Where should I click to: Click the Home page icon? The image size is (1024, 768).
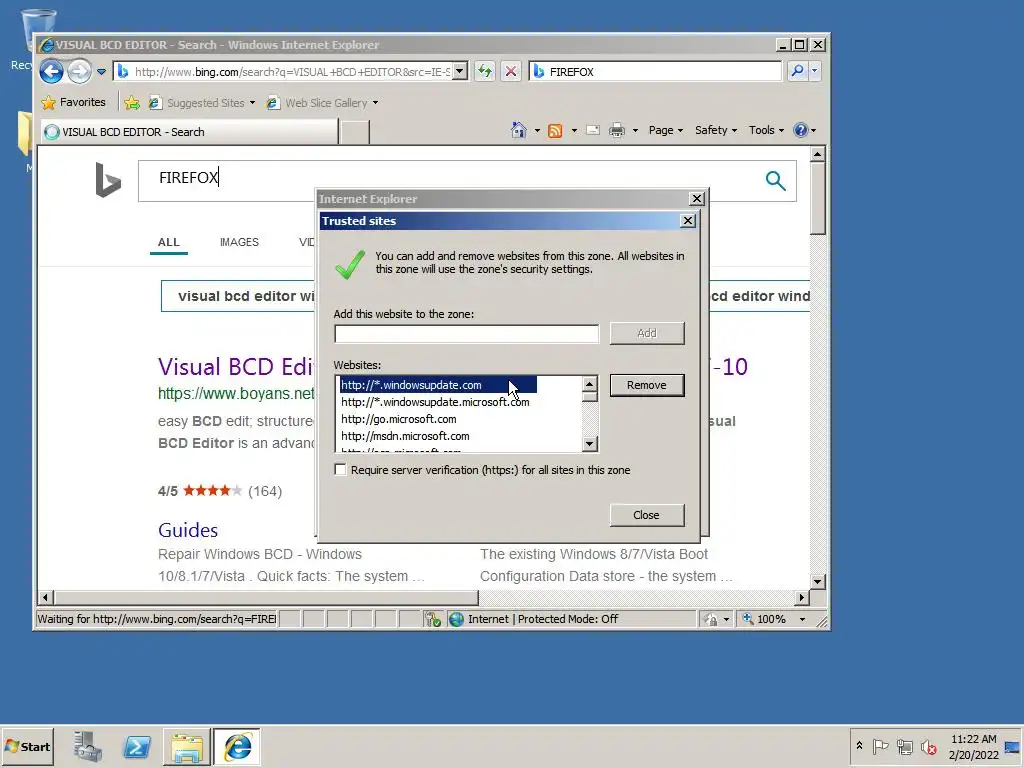click(x=519, y=130)
